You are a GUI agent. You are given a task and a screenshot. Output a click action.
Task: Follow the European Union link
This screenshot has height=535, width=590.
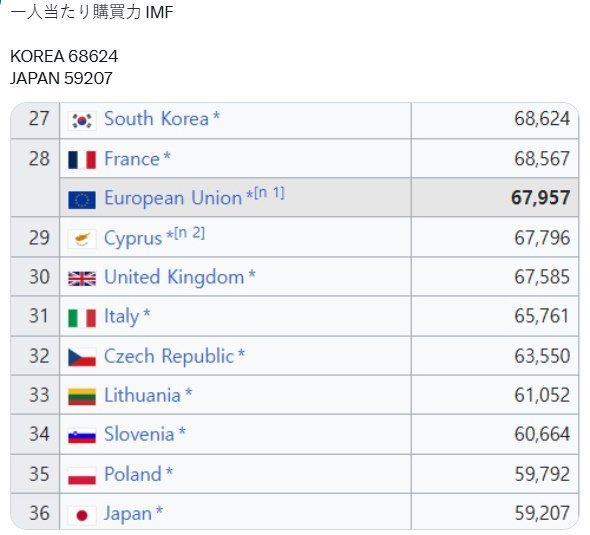click(173, 198)
